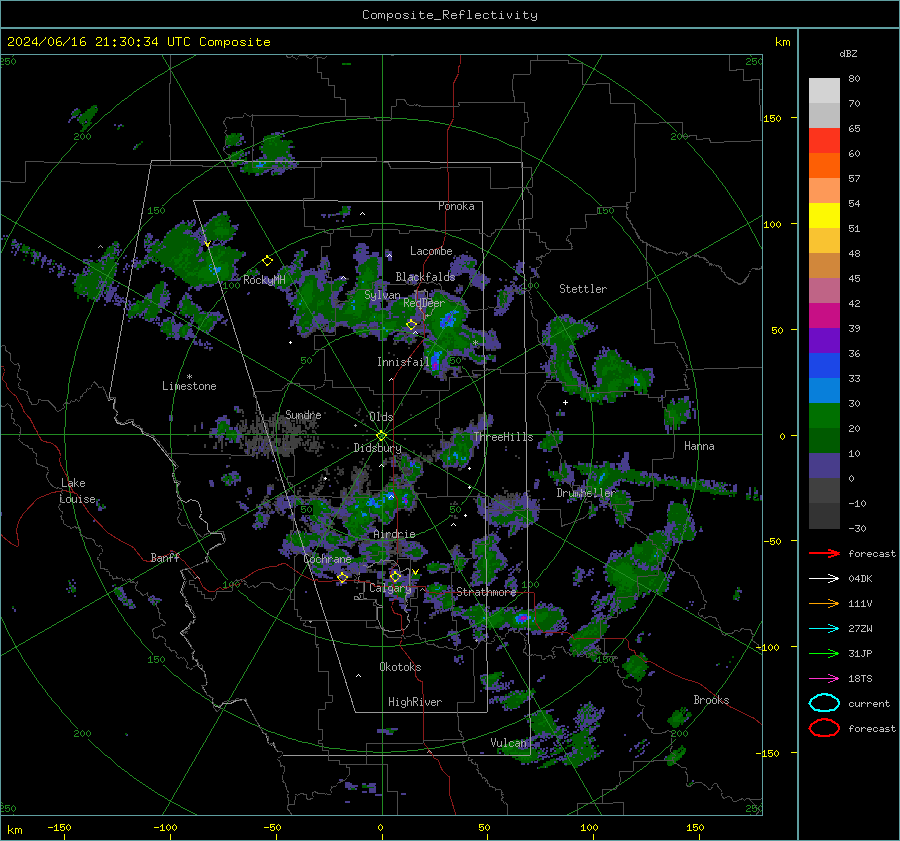
Task: Click the red forecast ellipse icon
Action: click(x=824, y=728)
